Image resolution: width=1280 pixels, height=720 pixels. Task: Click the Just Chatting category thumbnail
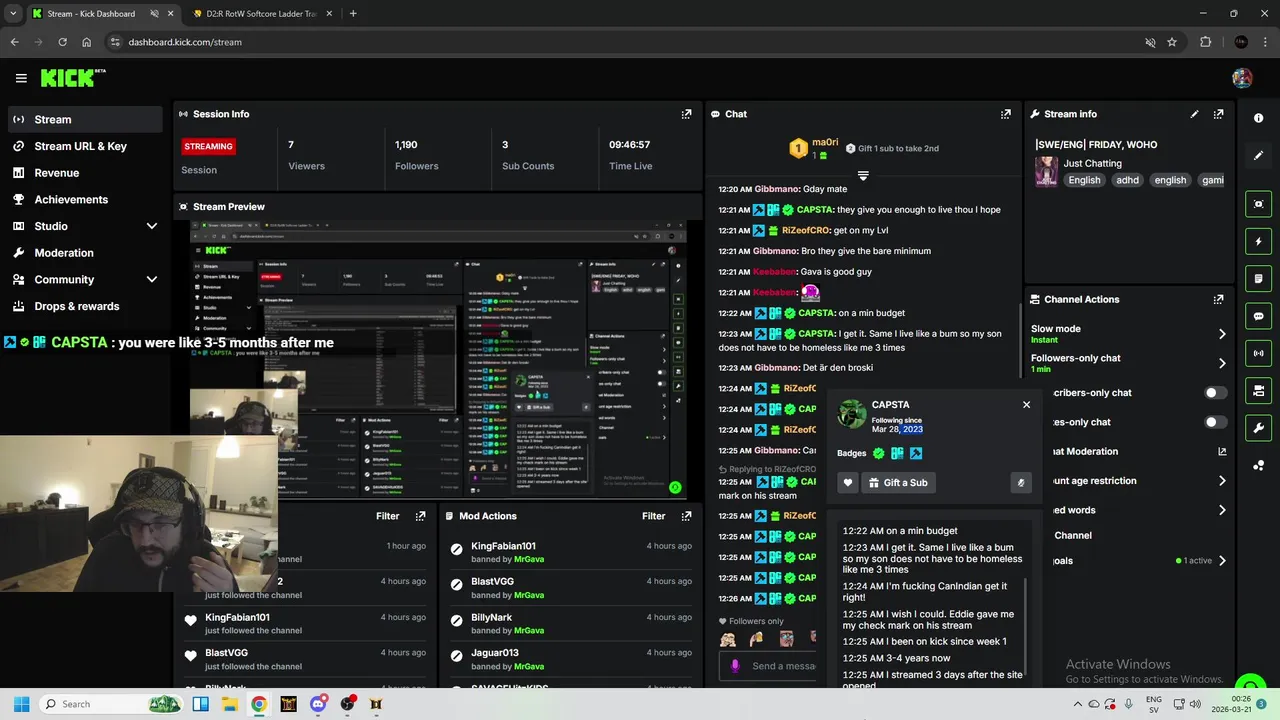tap(1046, 171)
